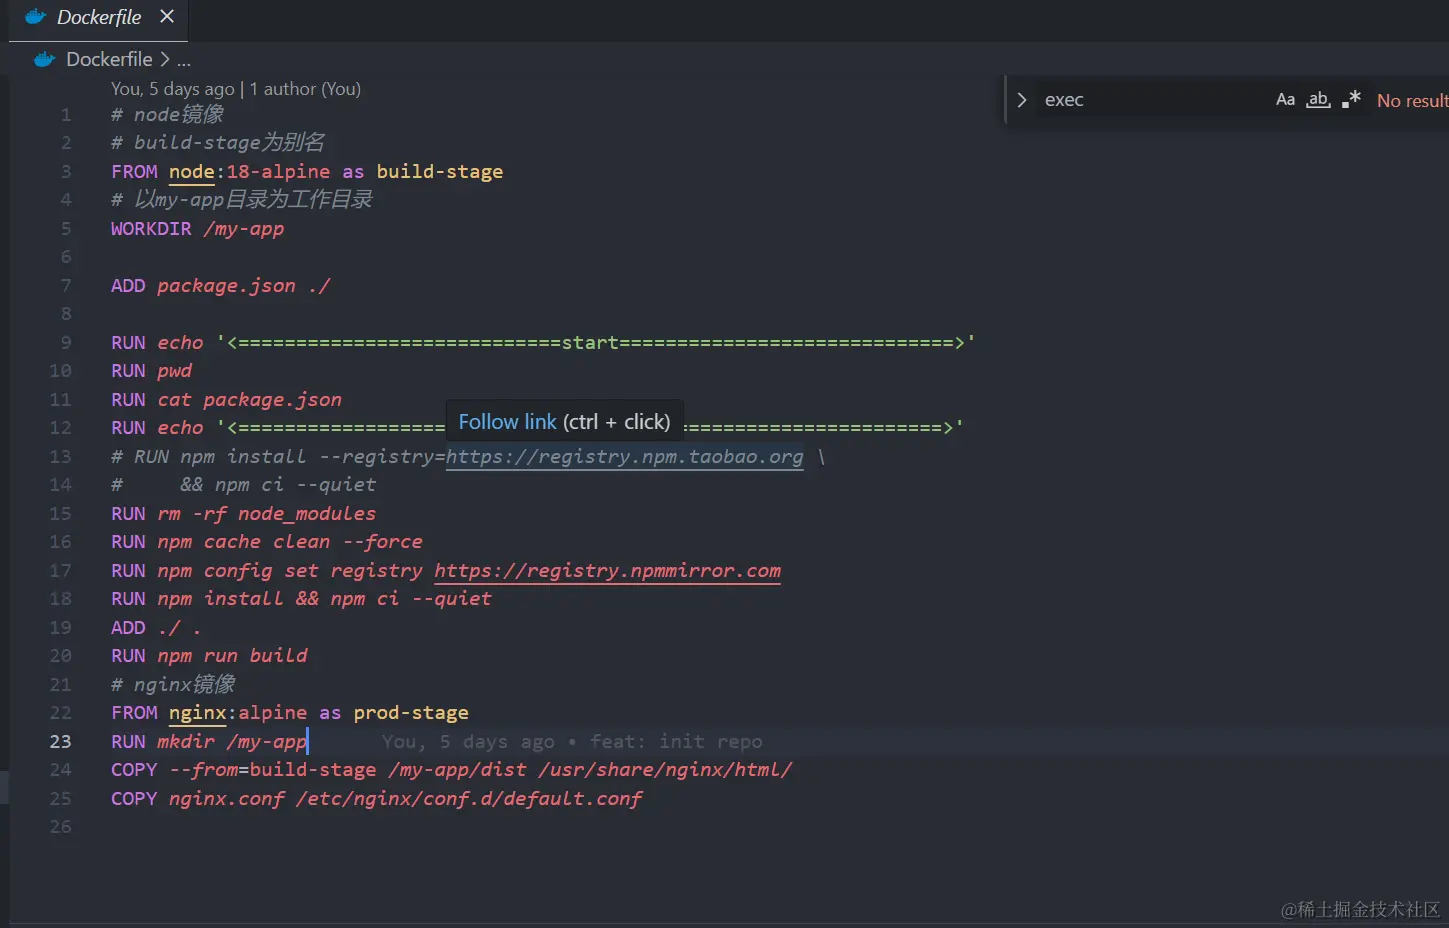Toggle Match Whole Word in find widget

click(1318, 100)
